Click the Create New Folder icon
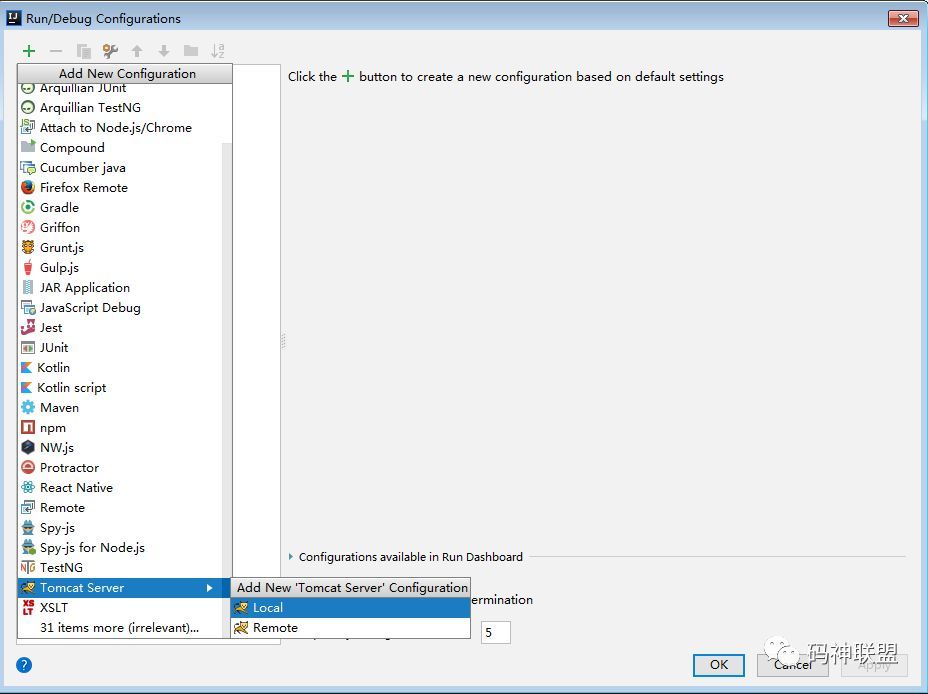This screenshot has width=928, height=694. pyautogui.click(x=191, y=51)
